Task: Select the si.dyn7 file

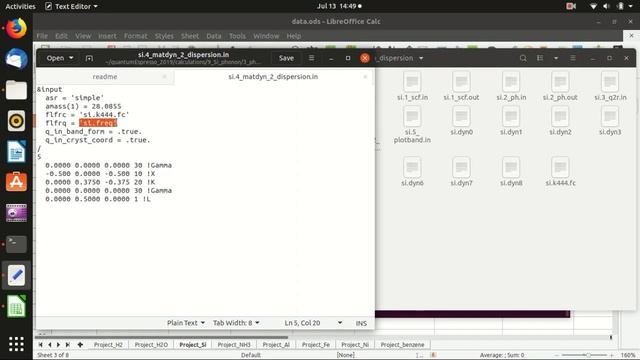Action: [461, 172]
